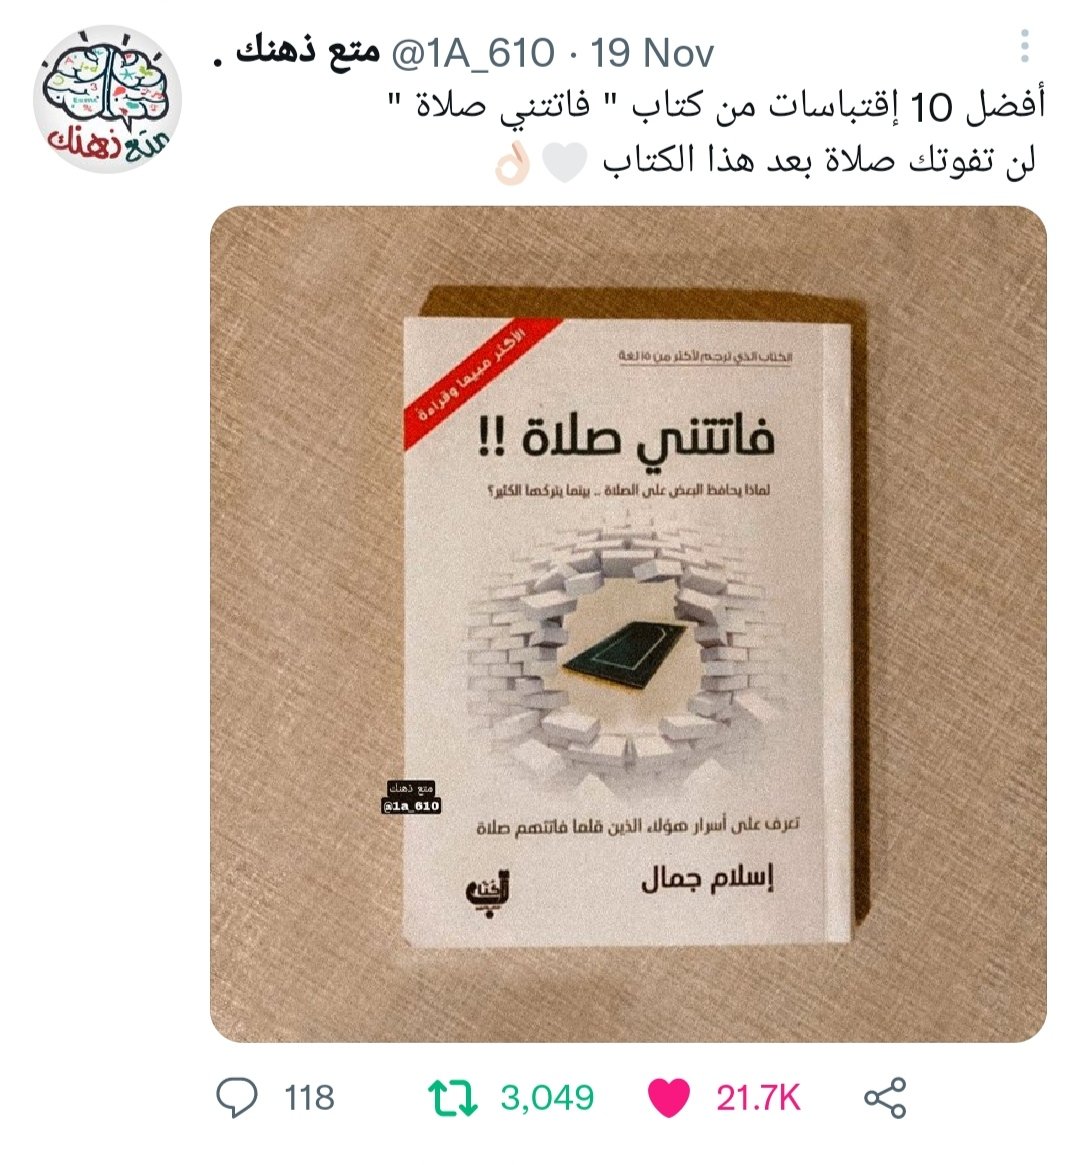View the 21.7K likes count
1080x1165 pixels.
point(758,1098)
